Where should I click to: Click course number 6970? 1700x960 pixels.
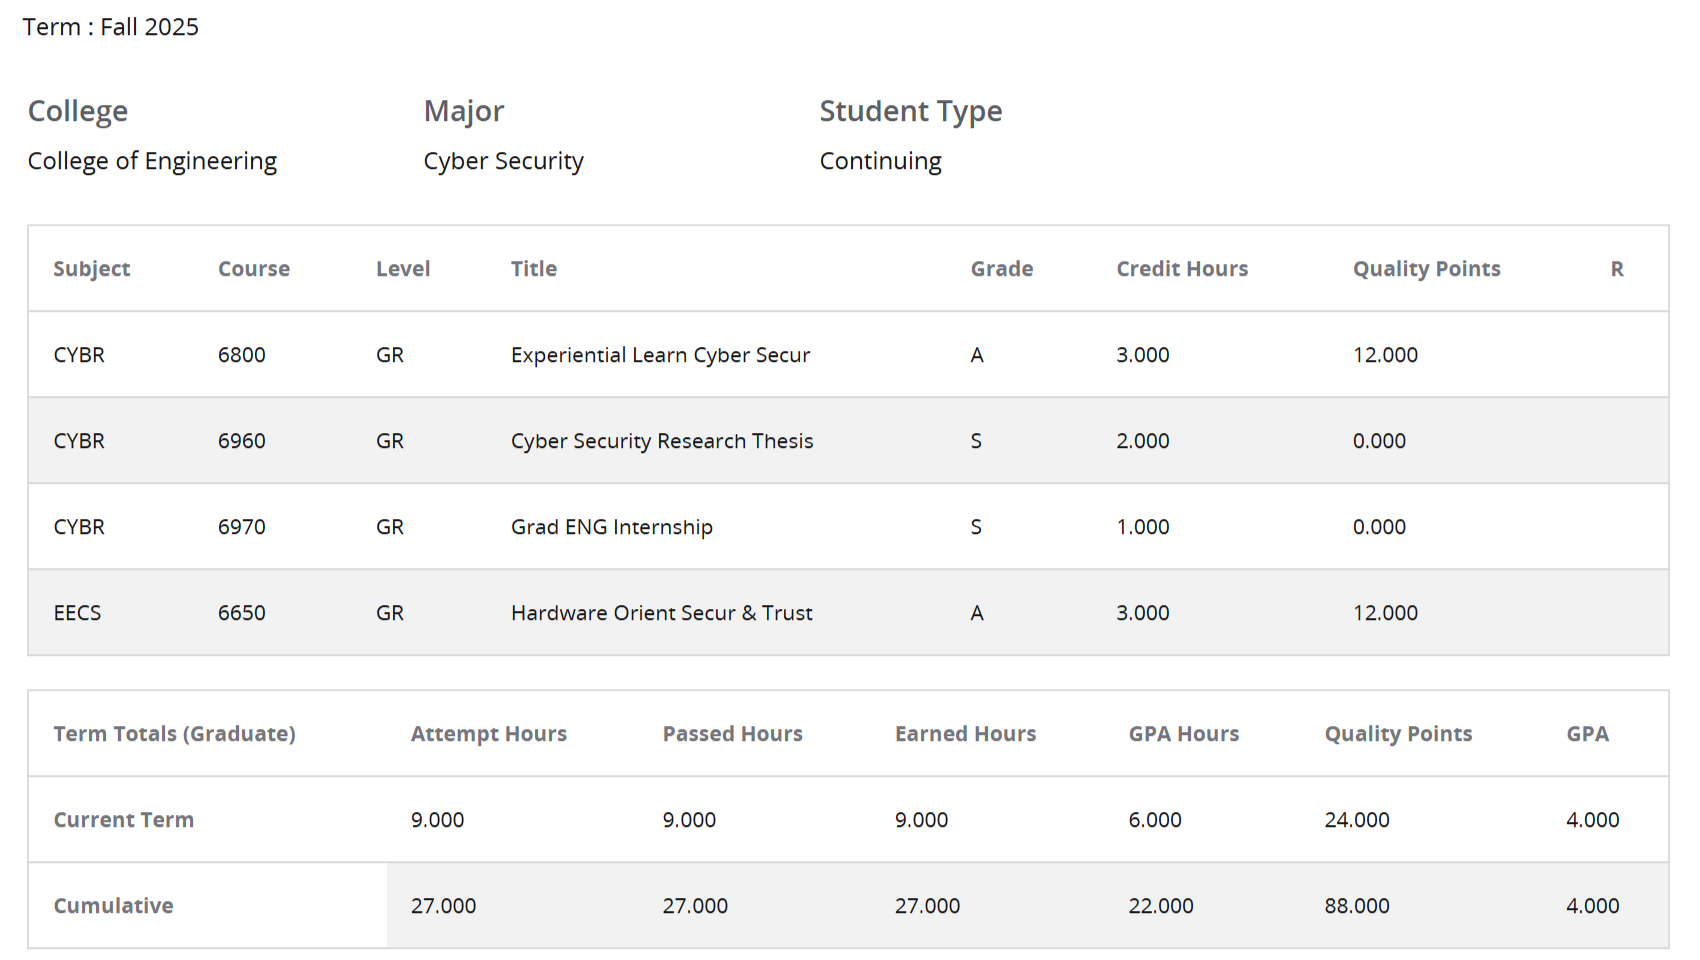click(x=241, y=527)
